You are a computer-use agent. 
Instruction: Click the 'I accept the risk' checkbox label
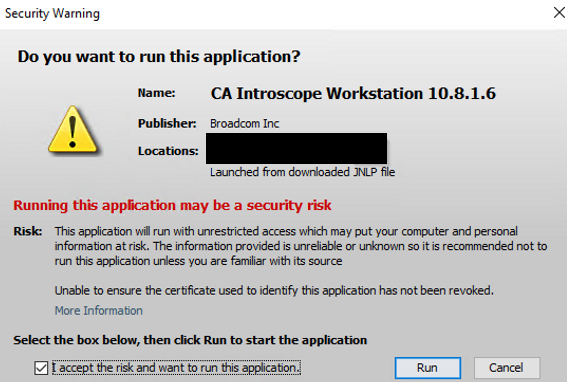point(176,368)
